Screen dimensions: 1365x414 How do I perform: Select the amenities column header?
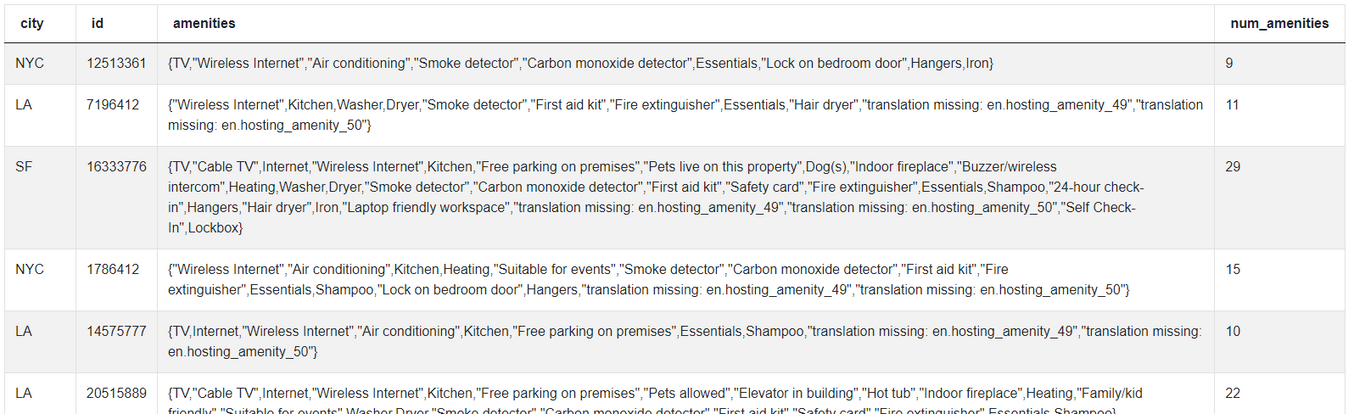click(x=204, y=23)
